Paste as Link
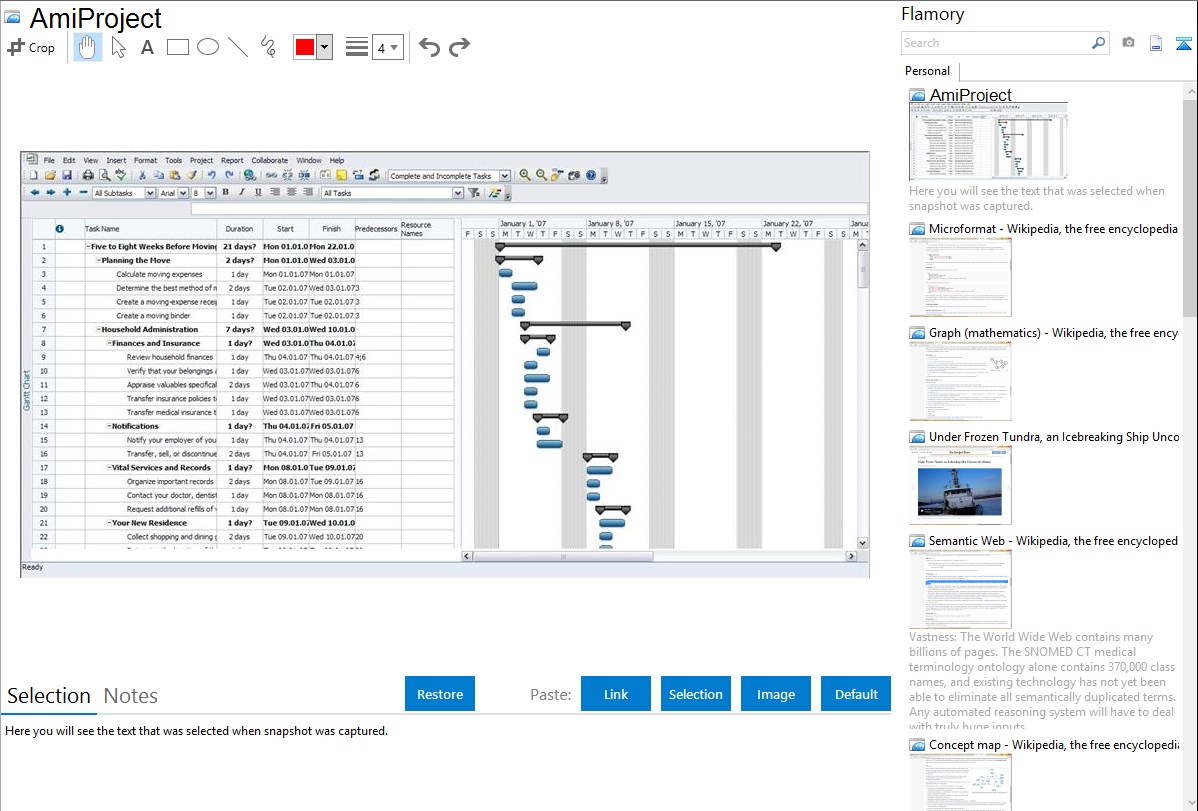 coord(616,694)
